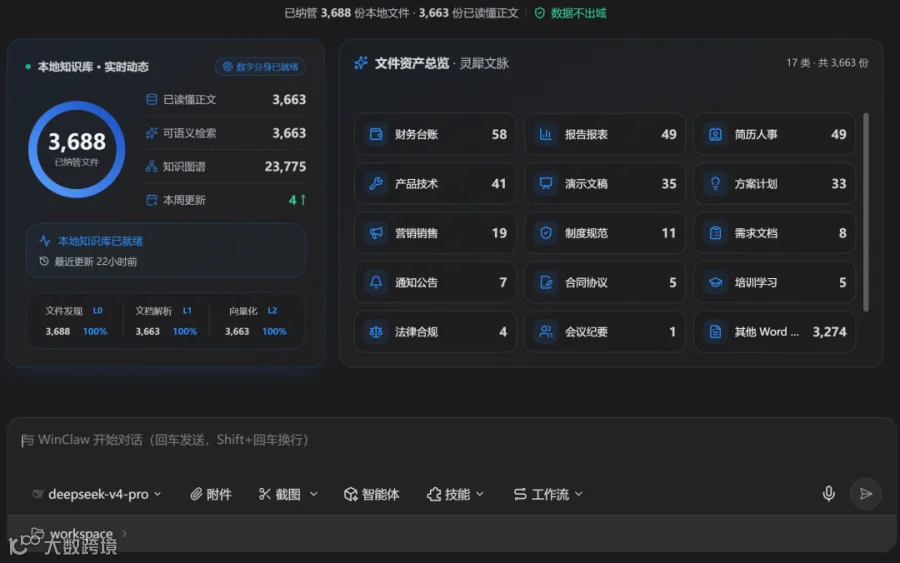Click the 已读懂正文 database icon
The image size is (900, 563).
152,99
